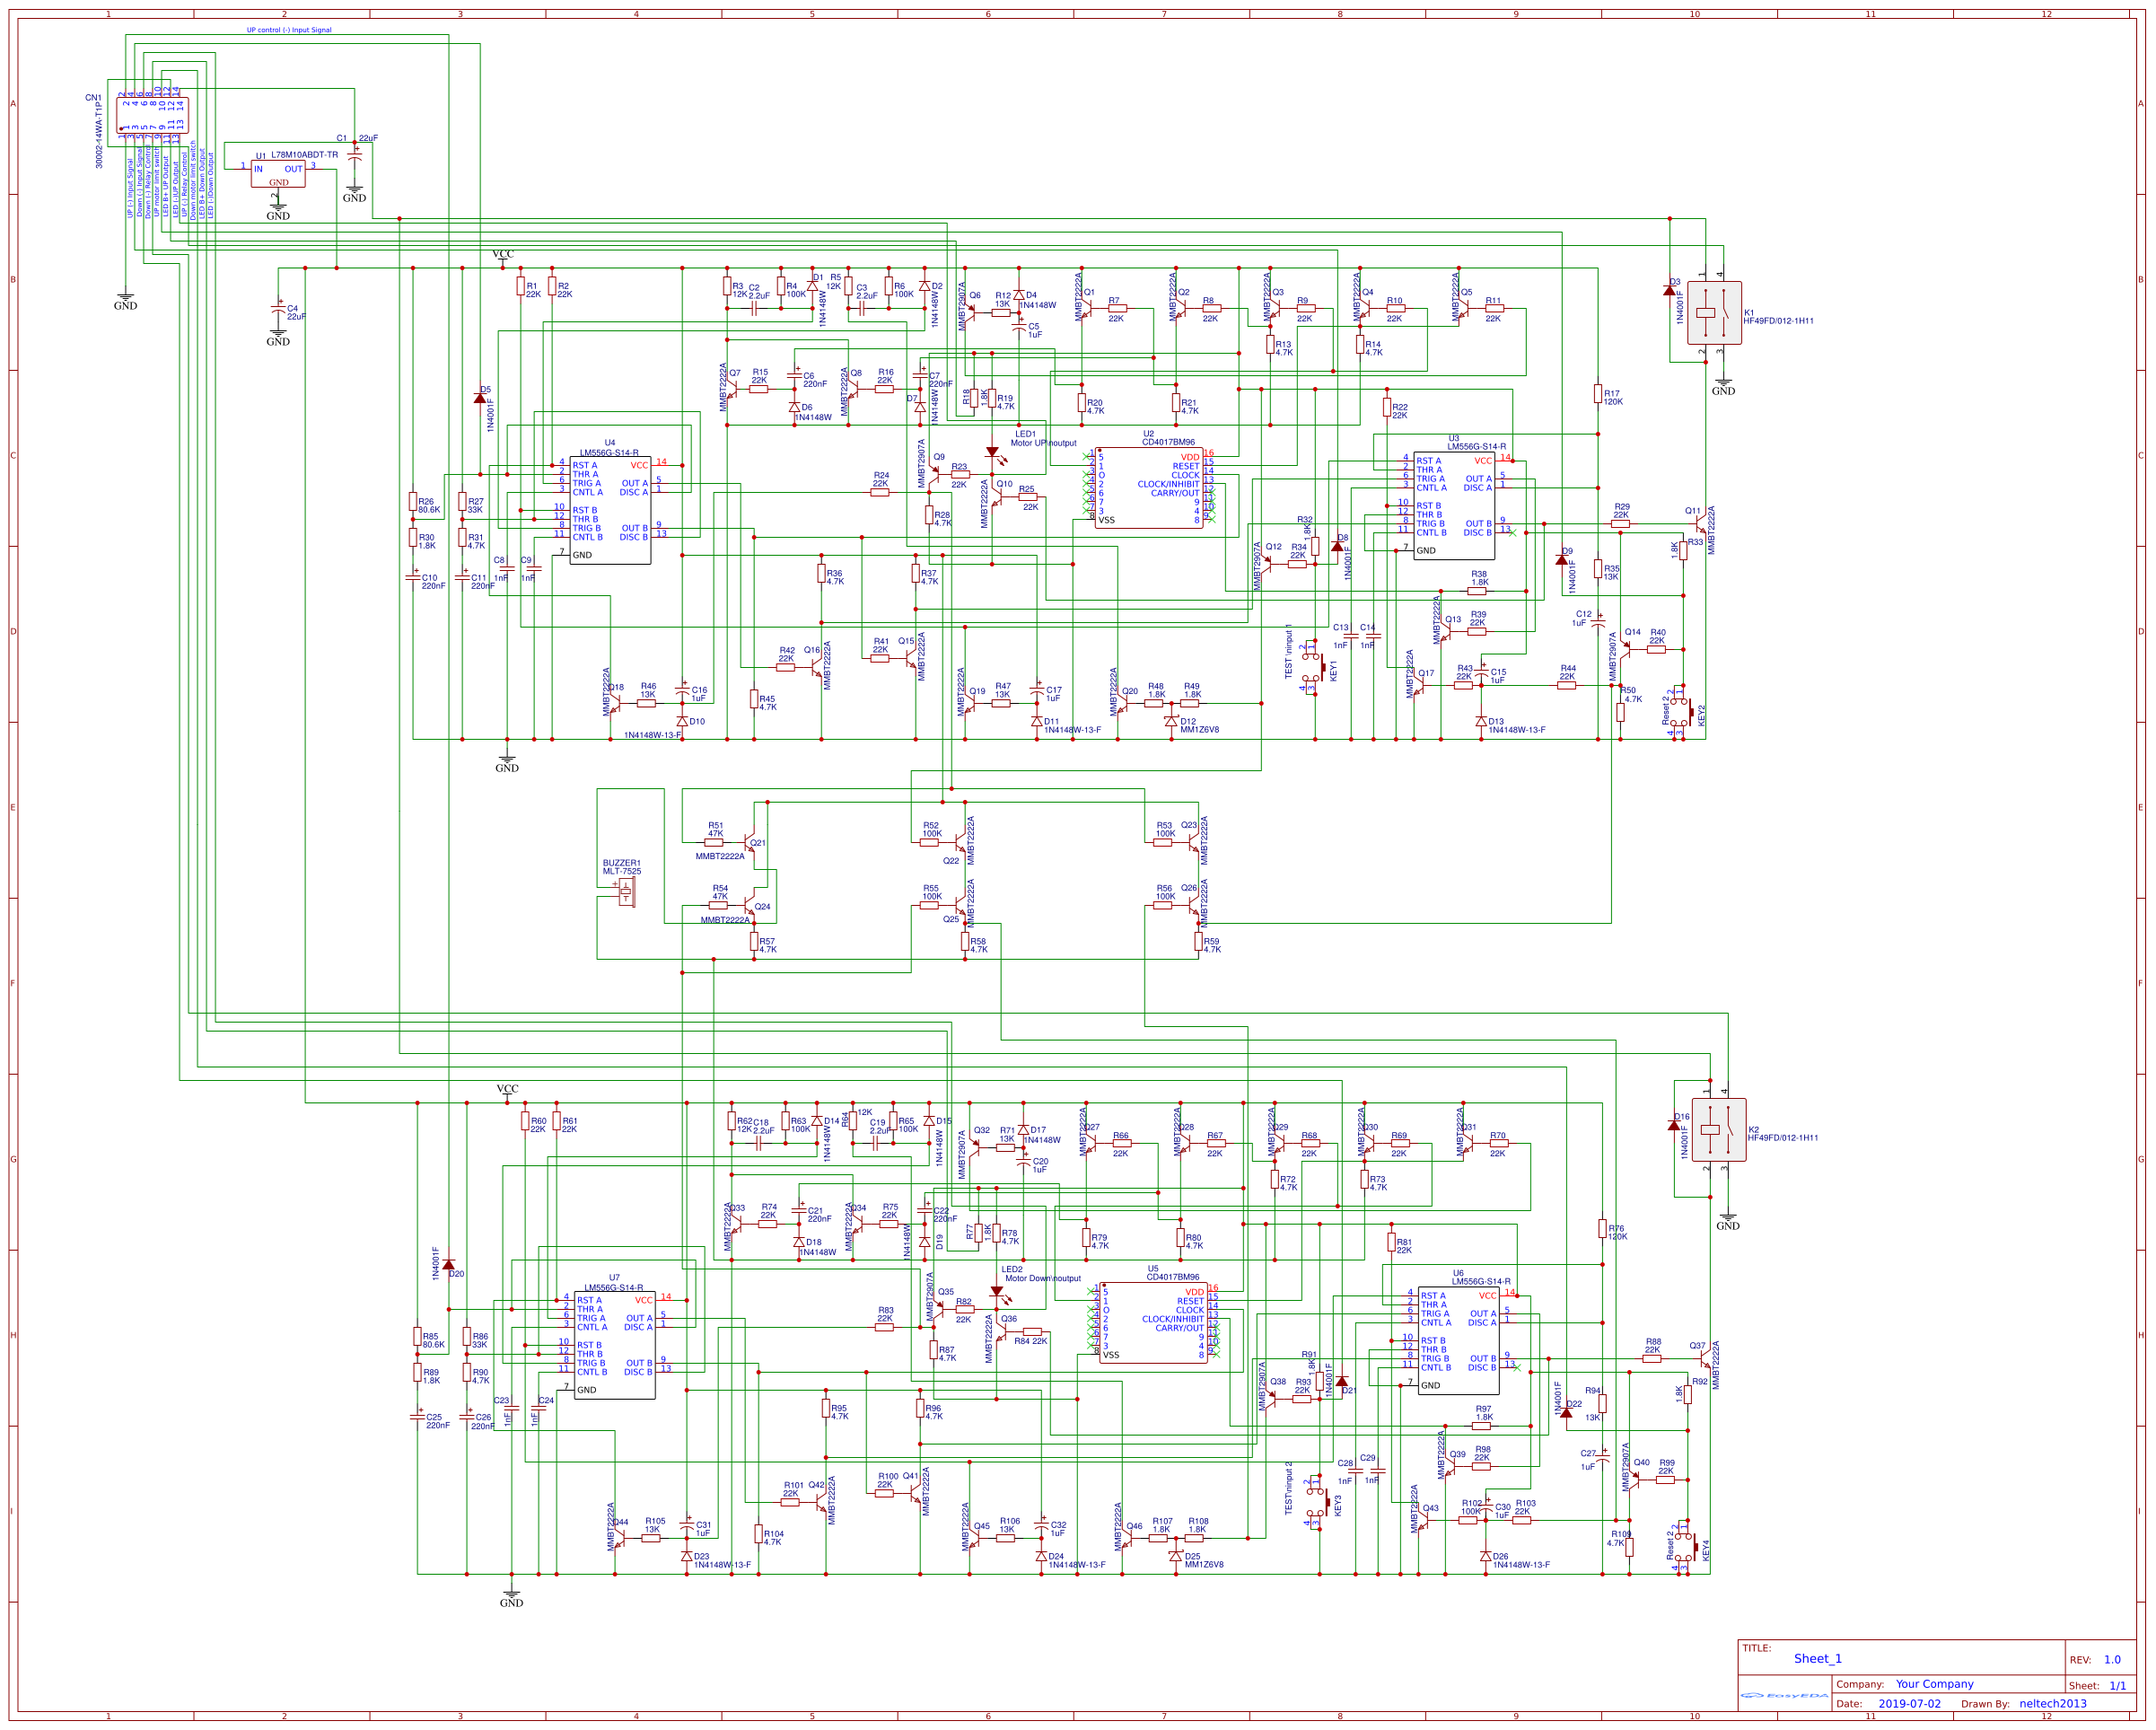Click the EasyEDA logo in title block
The image size is (2156, 1730).
coord(1784,1696)
